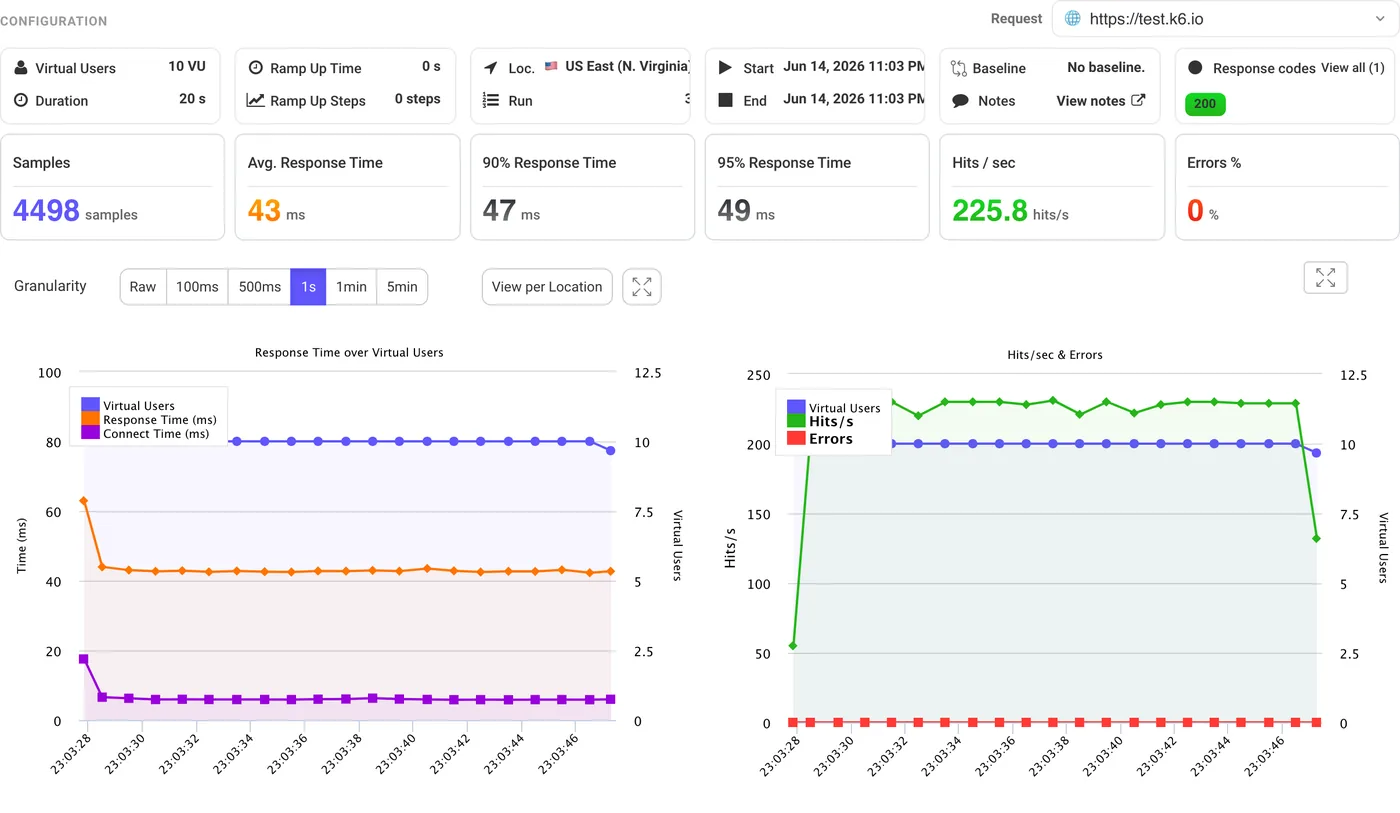The height and width of the screenshot is (813, 1400).
Task: Select Raw granularity
Action: coord(143,287)
